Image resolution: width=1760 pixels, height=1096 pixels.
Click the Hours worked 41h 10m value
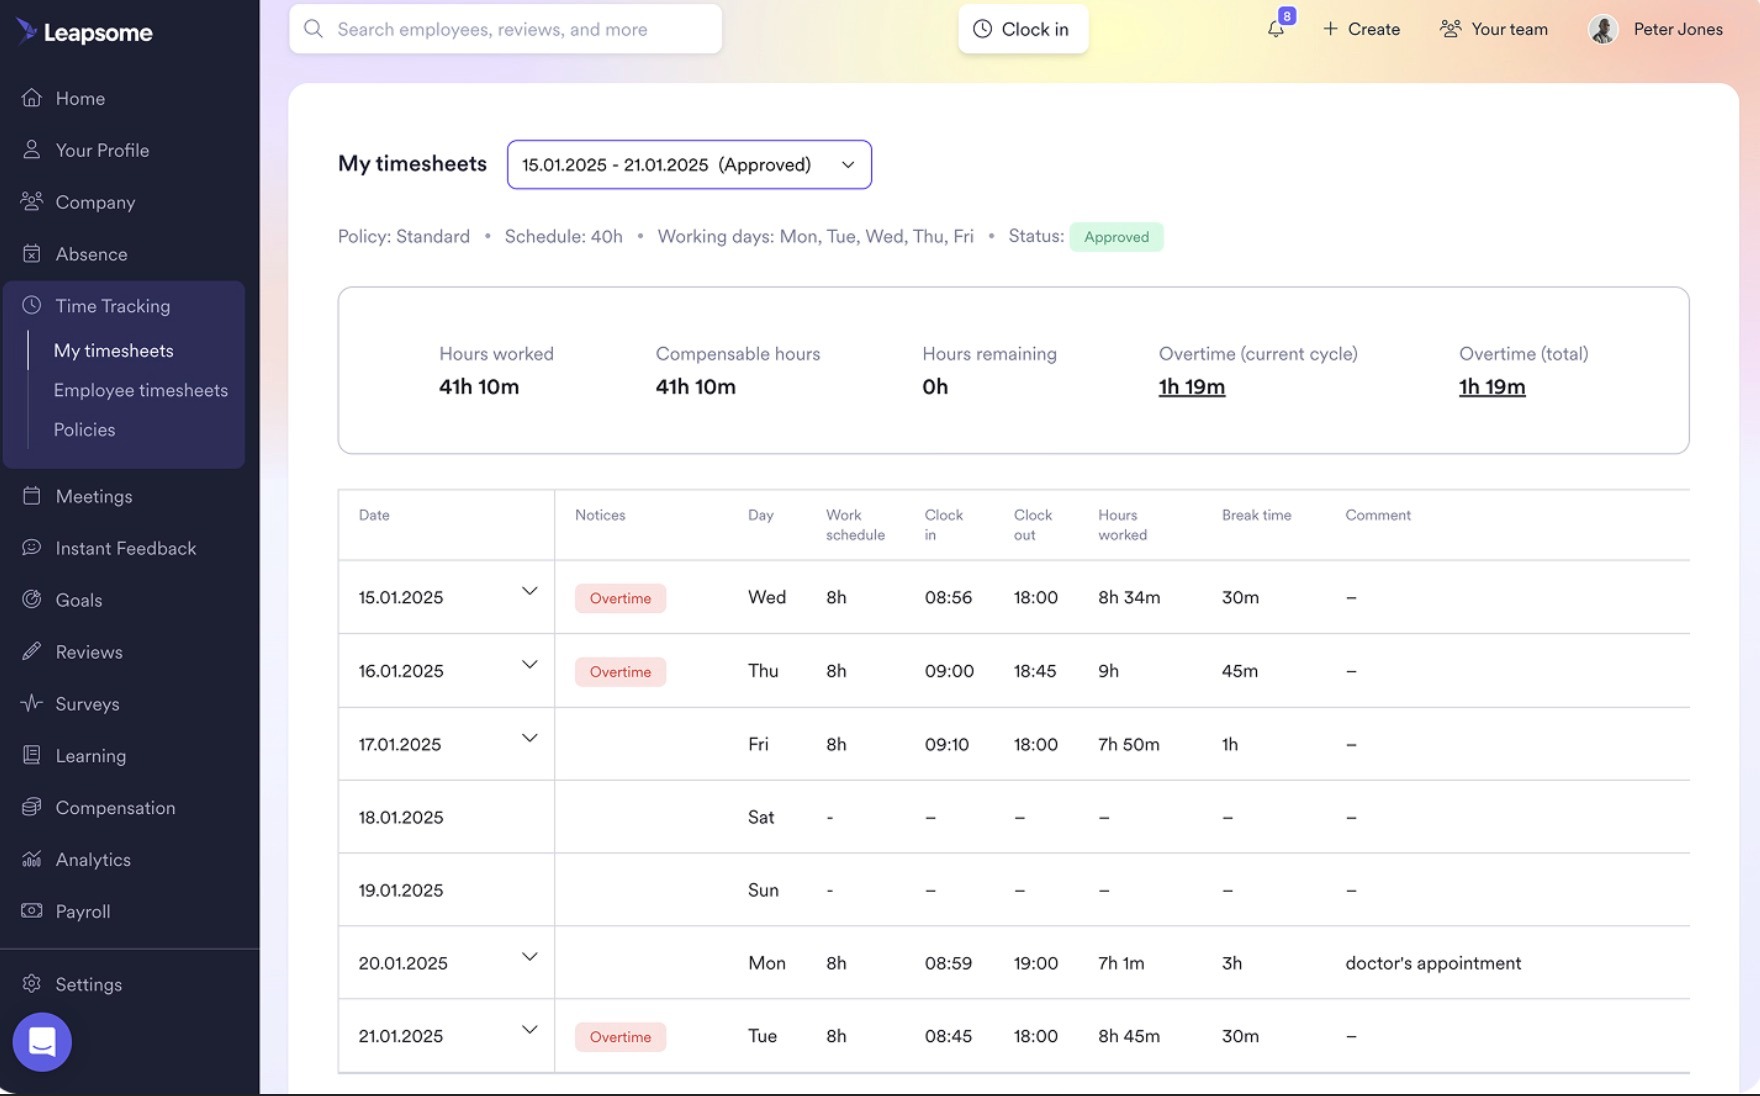(479, 387)
